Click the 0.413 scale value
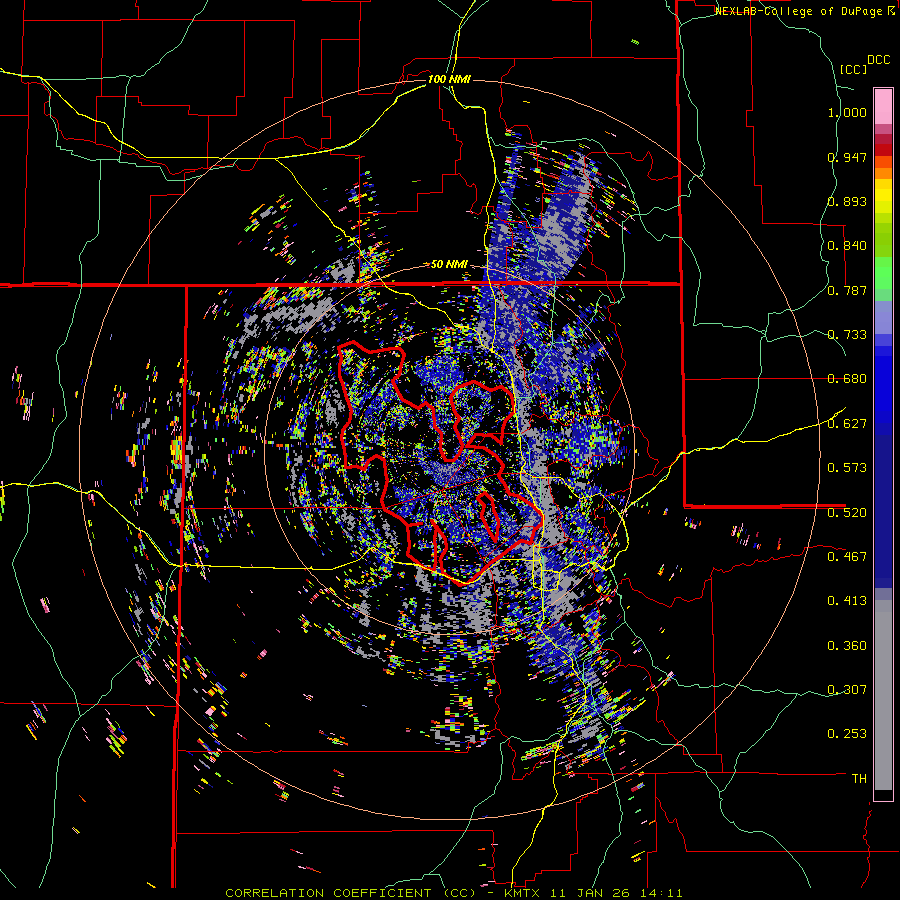Viewport: 900px width, 900px height. [x=847, y=601]
